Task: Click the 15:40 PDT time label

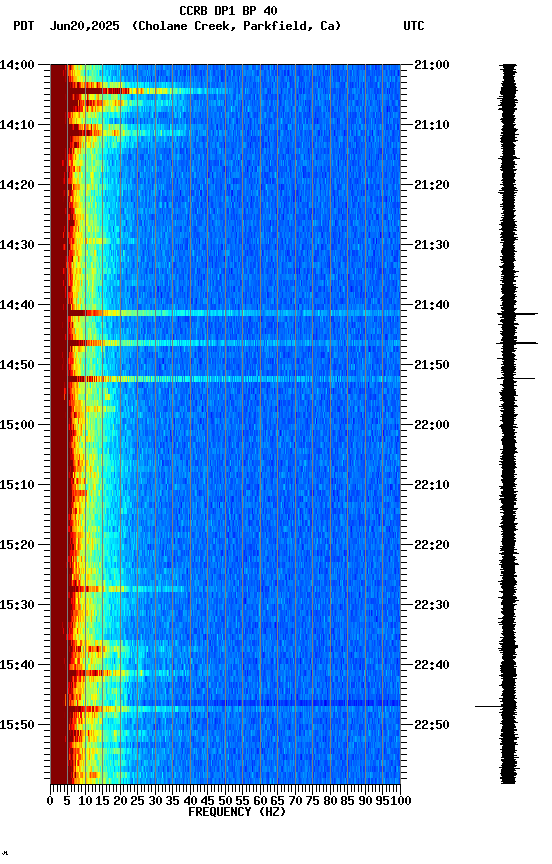Action: tap(17, 666)
